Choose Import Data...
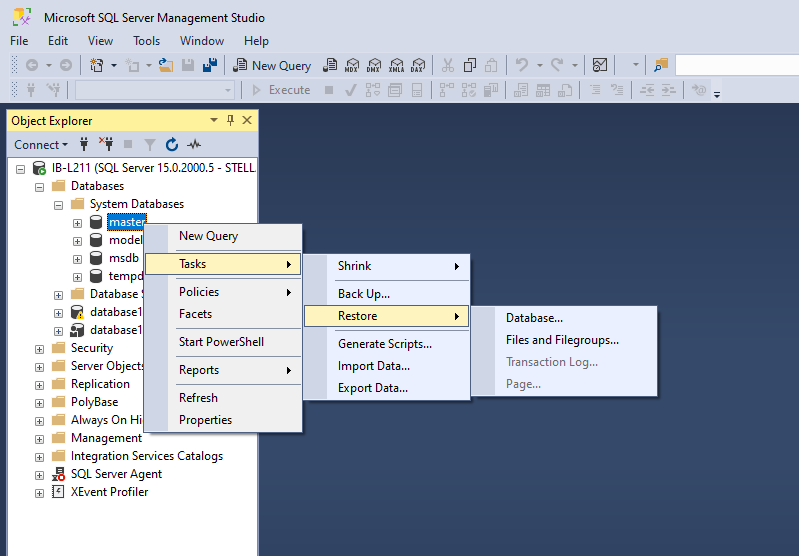Image resolution: width=799 pixels, height=556 pixels. point(386,366)
